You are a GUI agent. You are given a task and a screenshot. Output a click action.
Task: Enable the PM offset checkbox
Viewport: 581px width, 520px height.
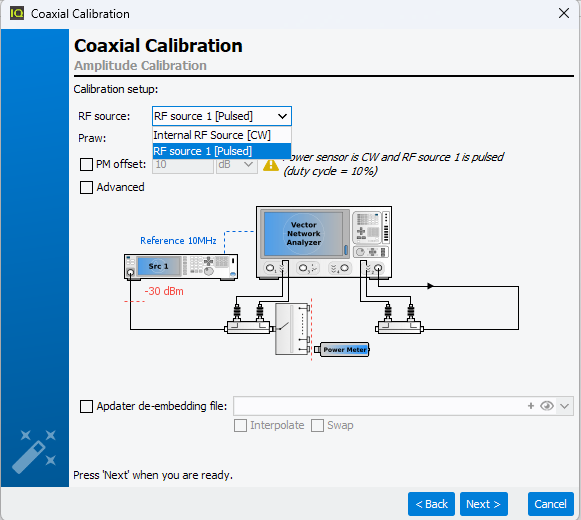coord(86,164)
